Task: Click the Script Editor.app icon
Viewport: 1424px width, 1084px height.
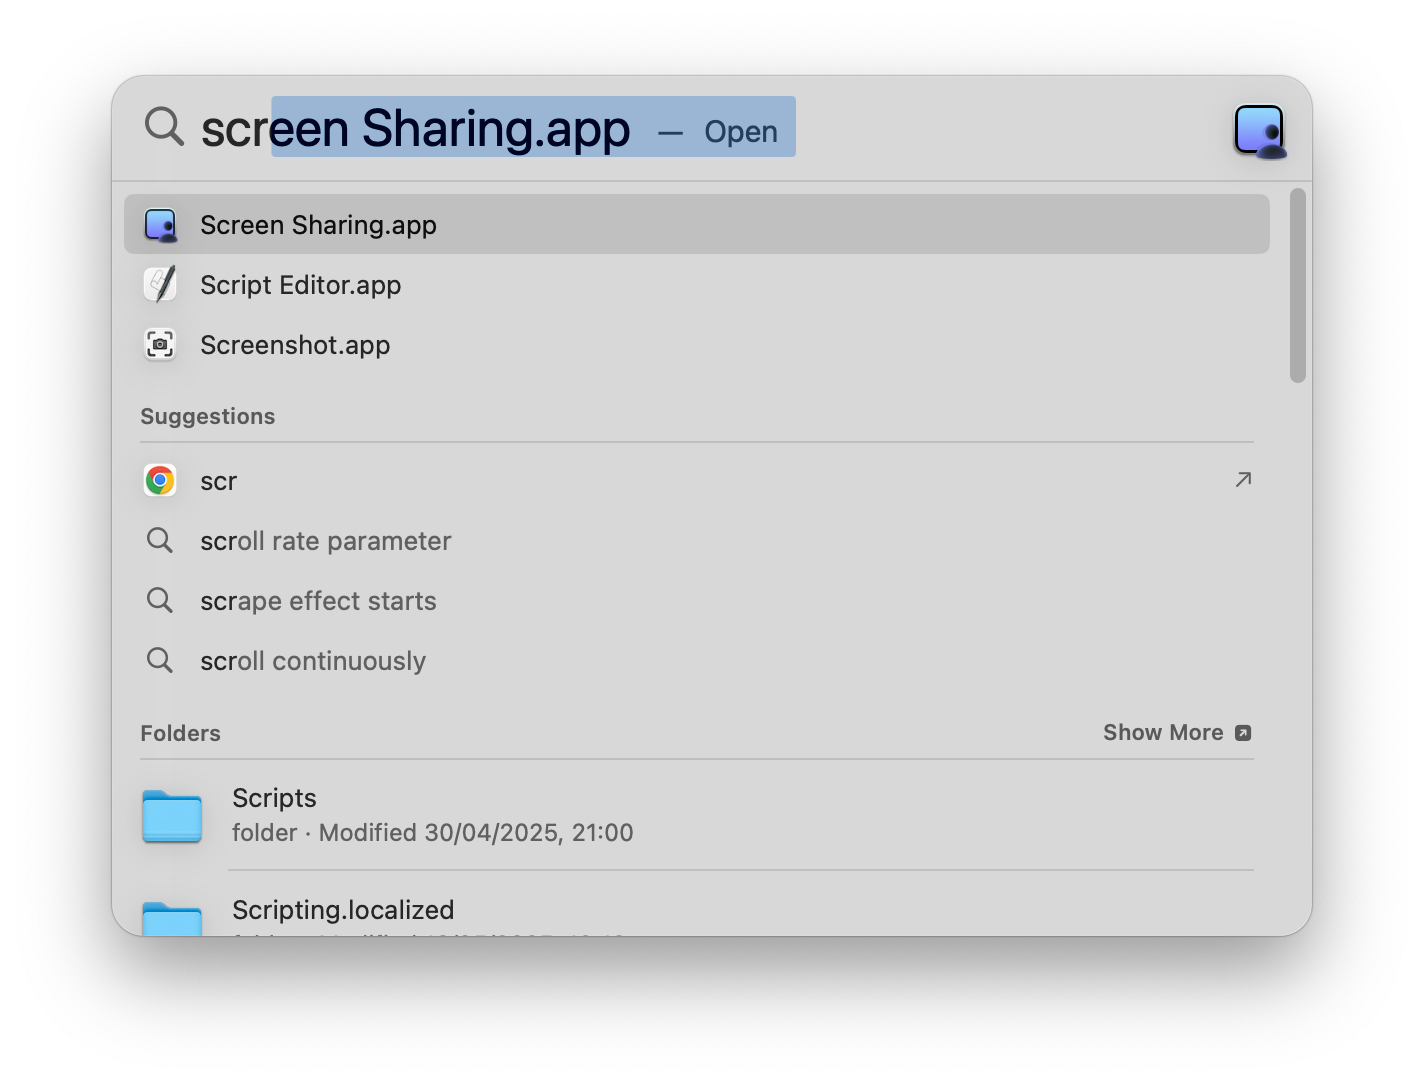Action: coord(160,285)
